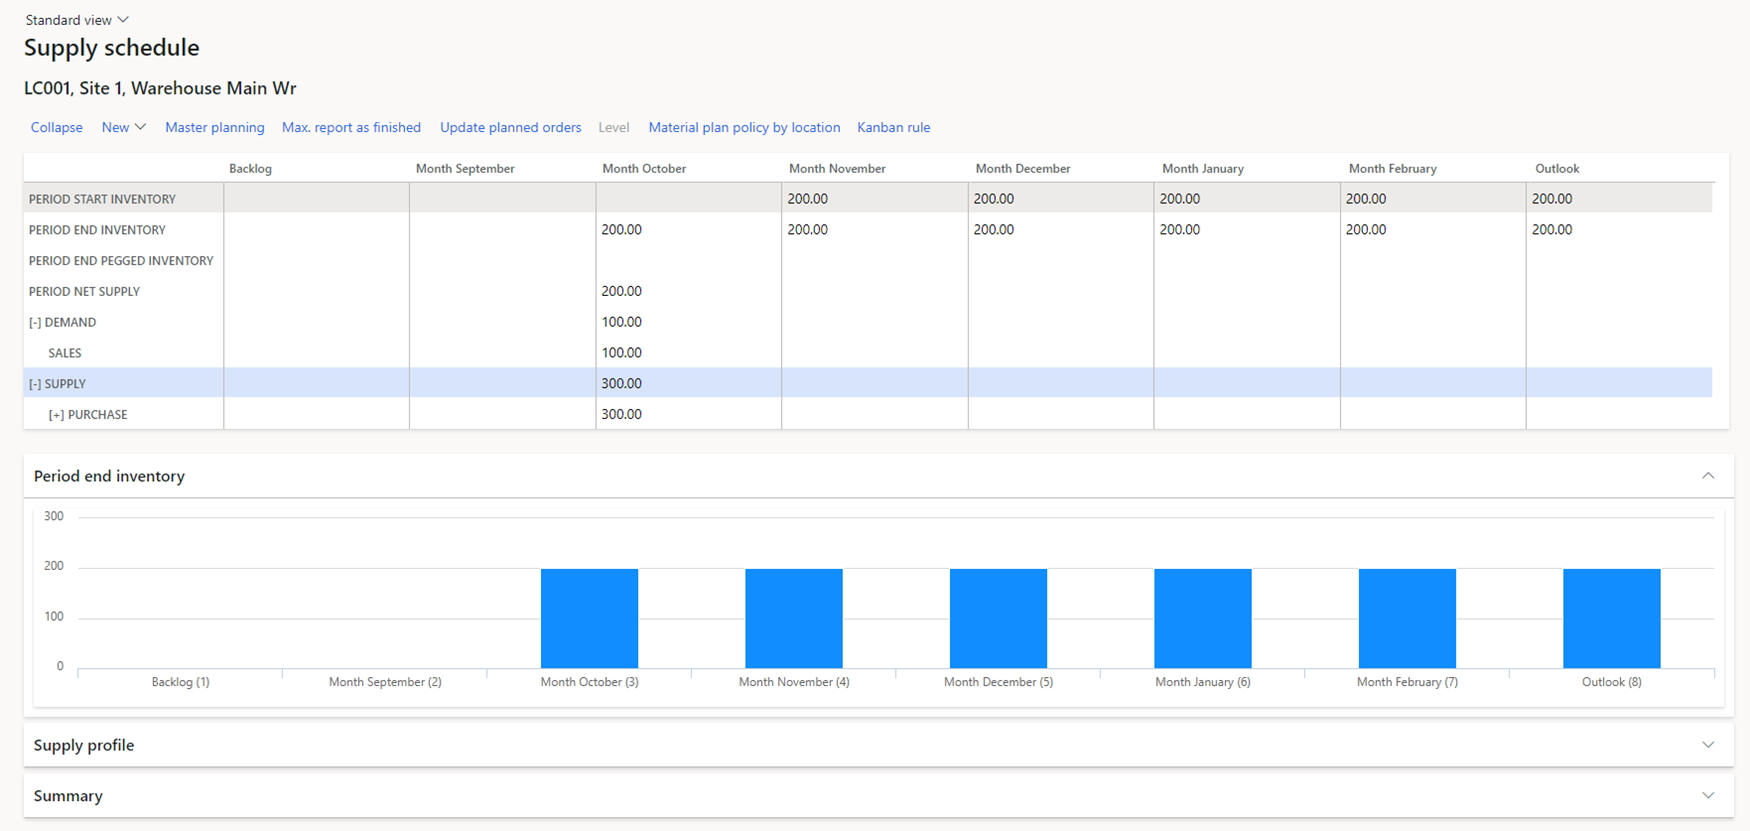The width and height of the screenshot is (1750, 831).
Task: Open Master planning action
Action: pos(214,127)
